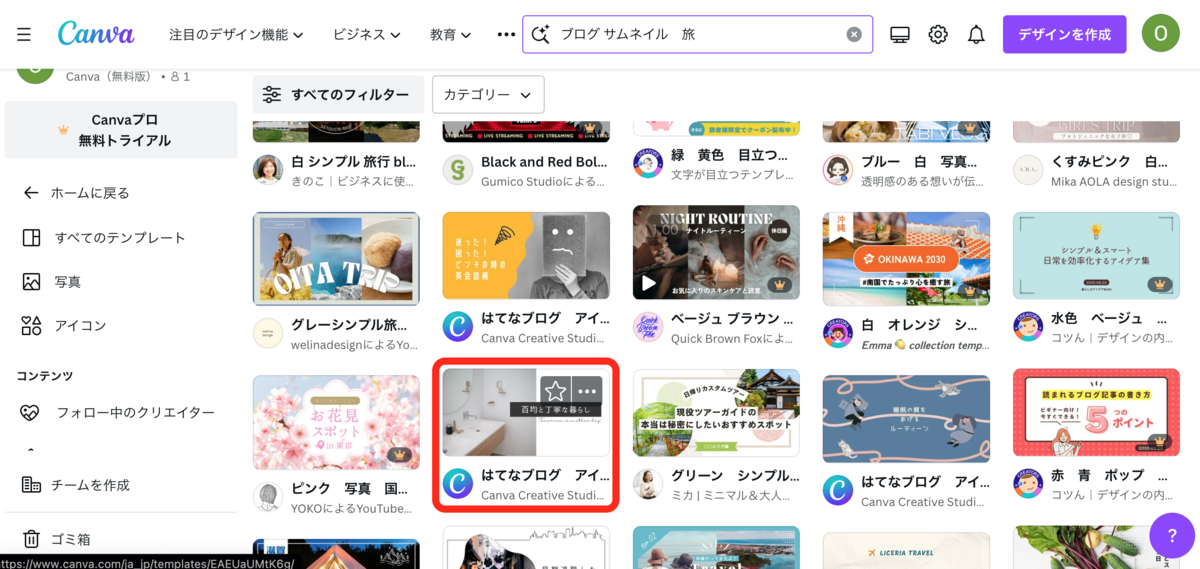
Task: Click グリーン シンプル template title
Action: click(x=735, y=475)
